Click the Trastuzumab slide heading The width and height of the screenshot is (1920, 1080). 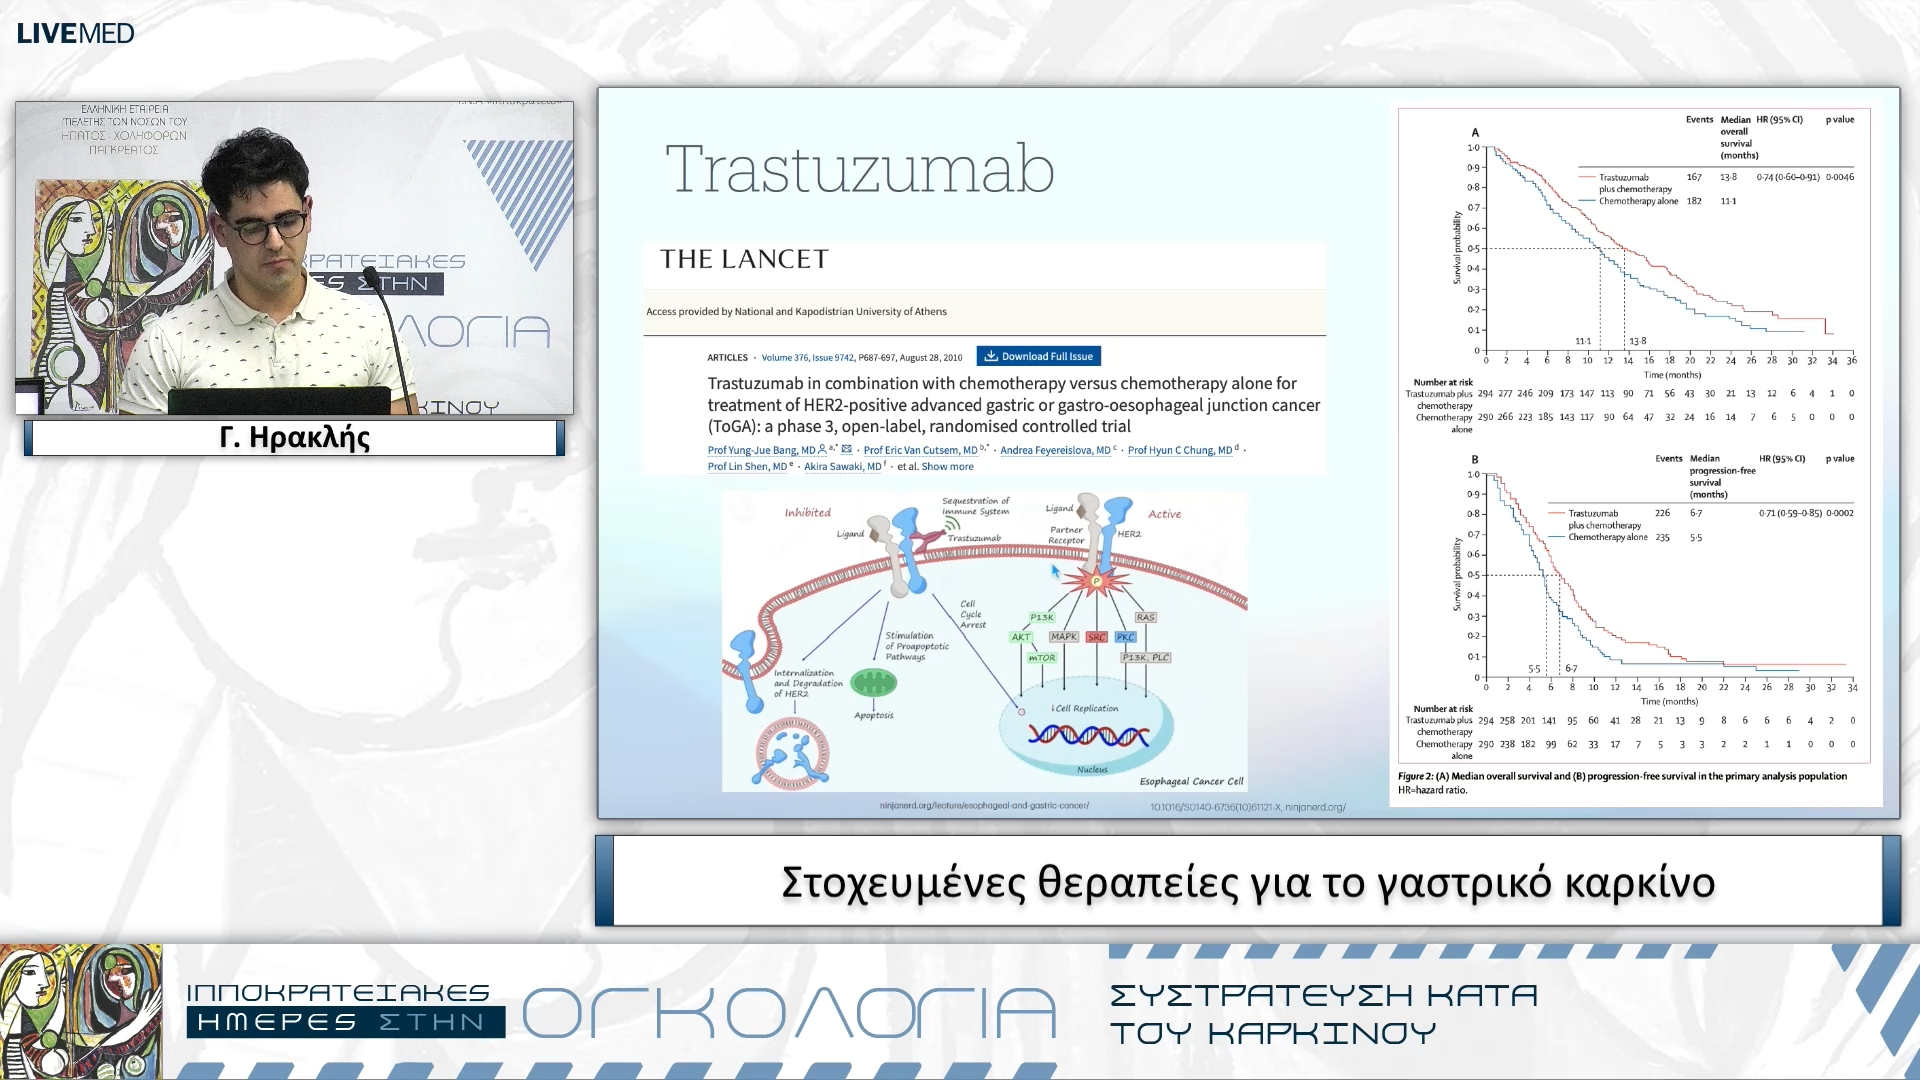[x=860, y=168]
